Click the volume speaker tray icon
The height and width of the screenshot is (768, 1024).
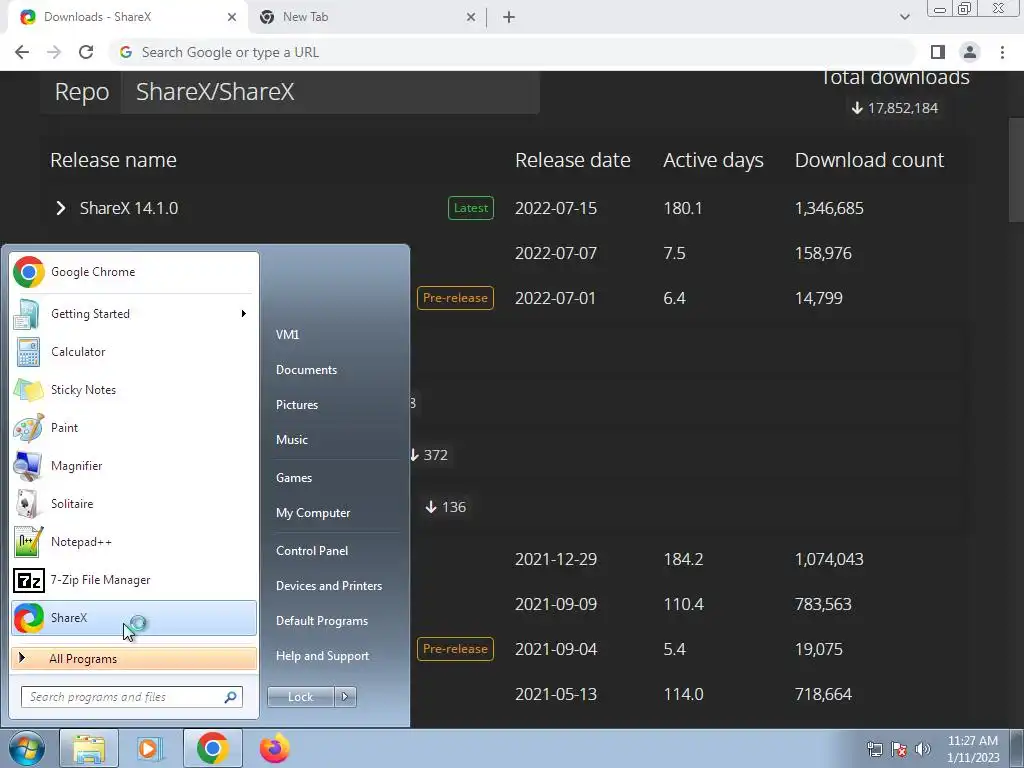tap(923, 749)
